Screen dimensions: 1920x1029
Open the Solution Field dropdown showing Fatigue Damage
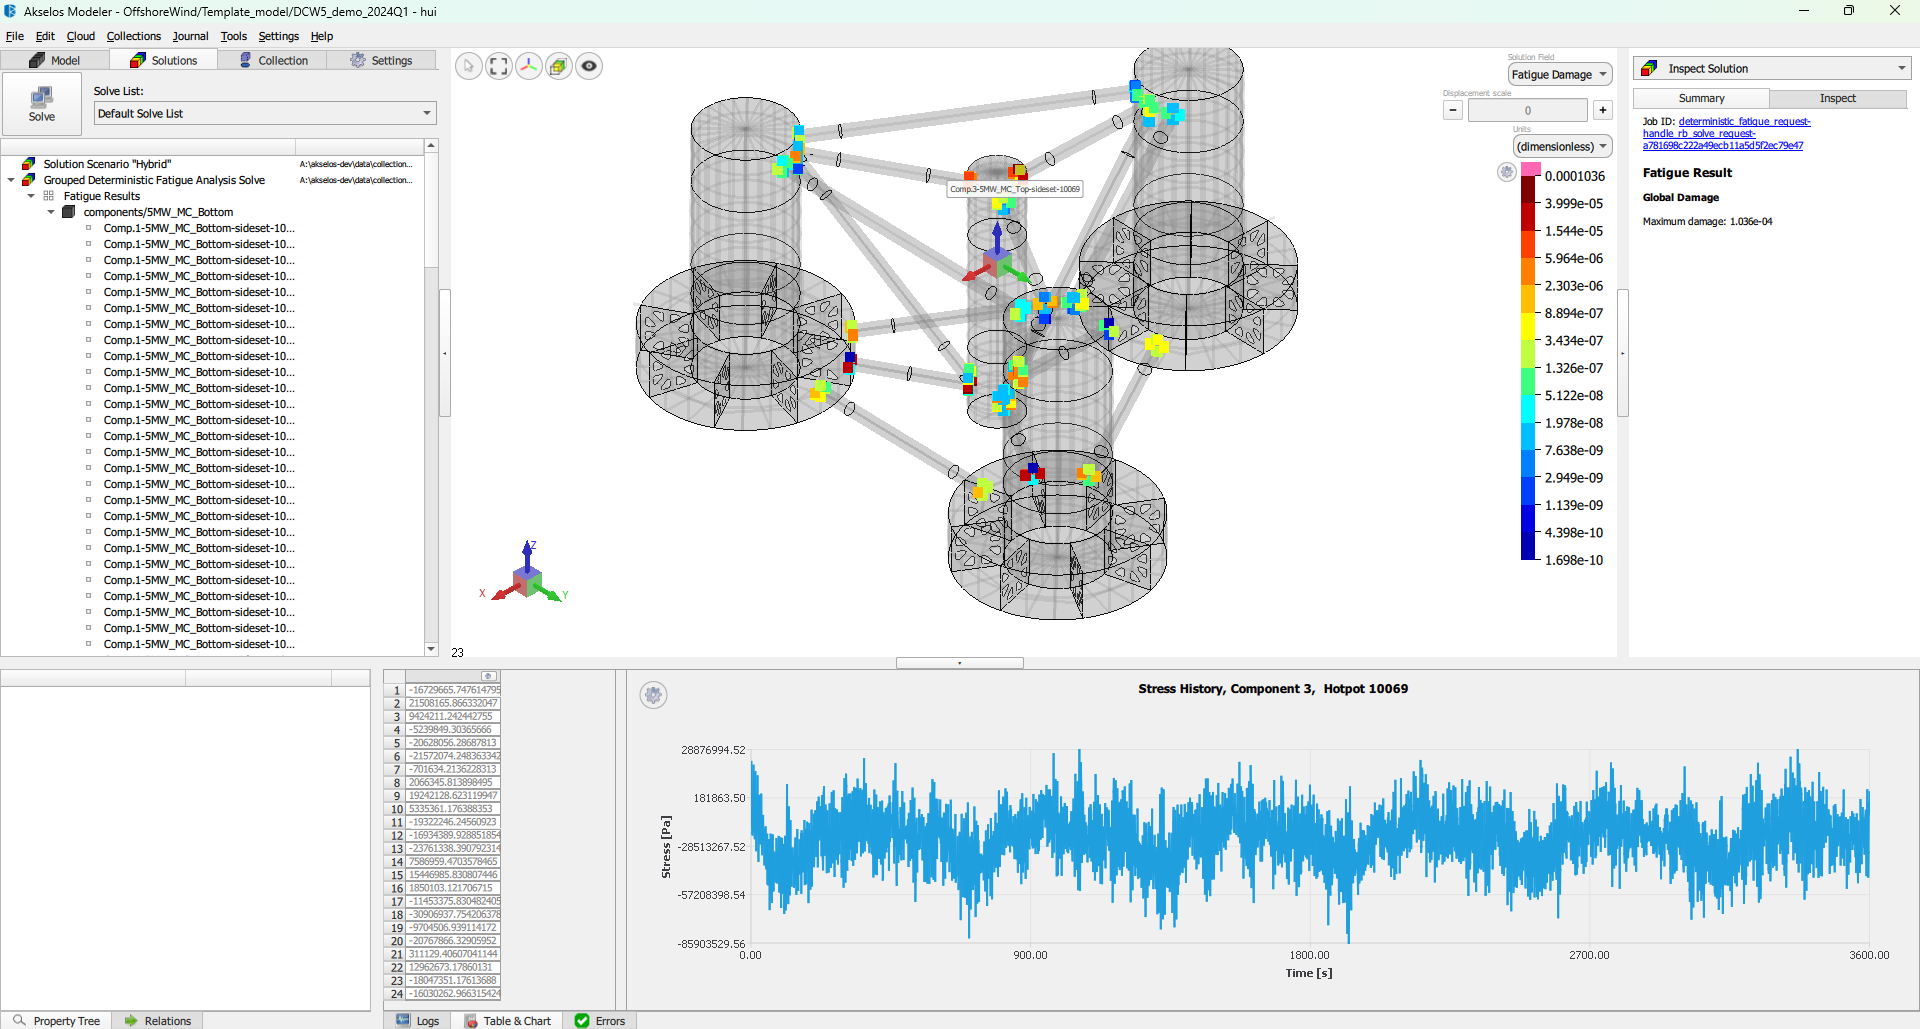pos(1559,74)
